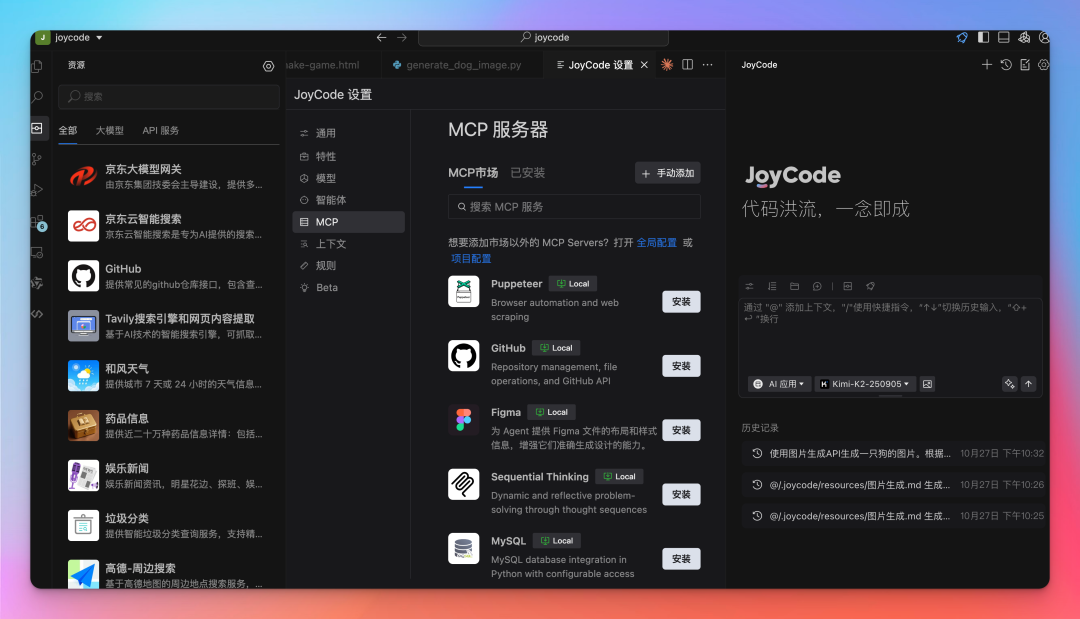Image resolution: width=1080 pixels, height=619 pixels.
Task: Open the Source Control branch icon
Action: (x=37, y=159)
